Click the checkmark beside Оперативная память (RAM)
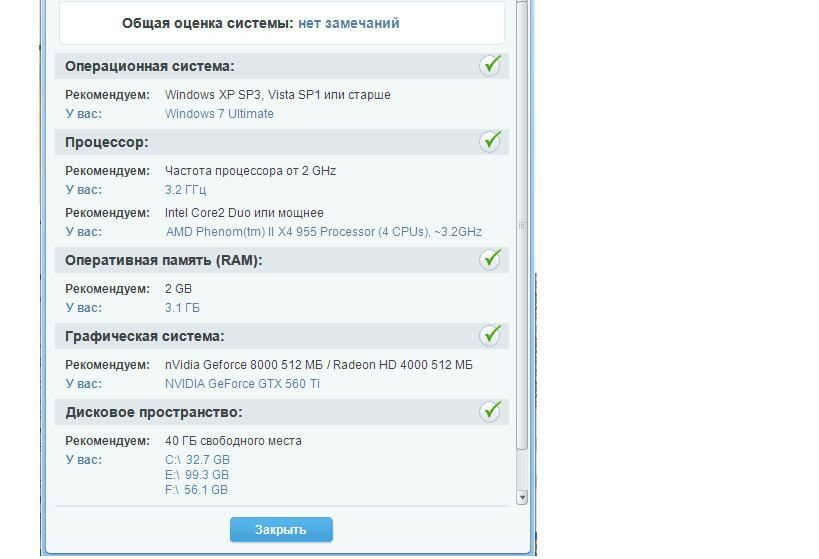 pyautogui.click(x=490, y=260)
